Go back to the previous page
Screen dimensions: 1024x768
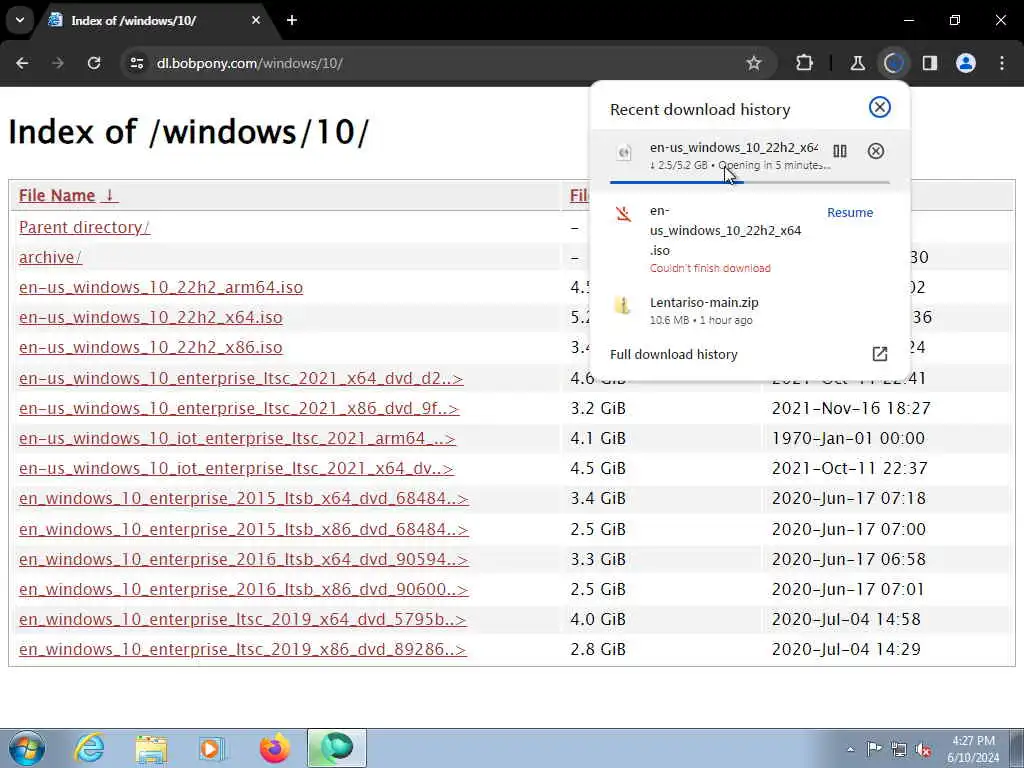[22, 63]
